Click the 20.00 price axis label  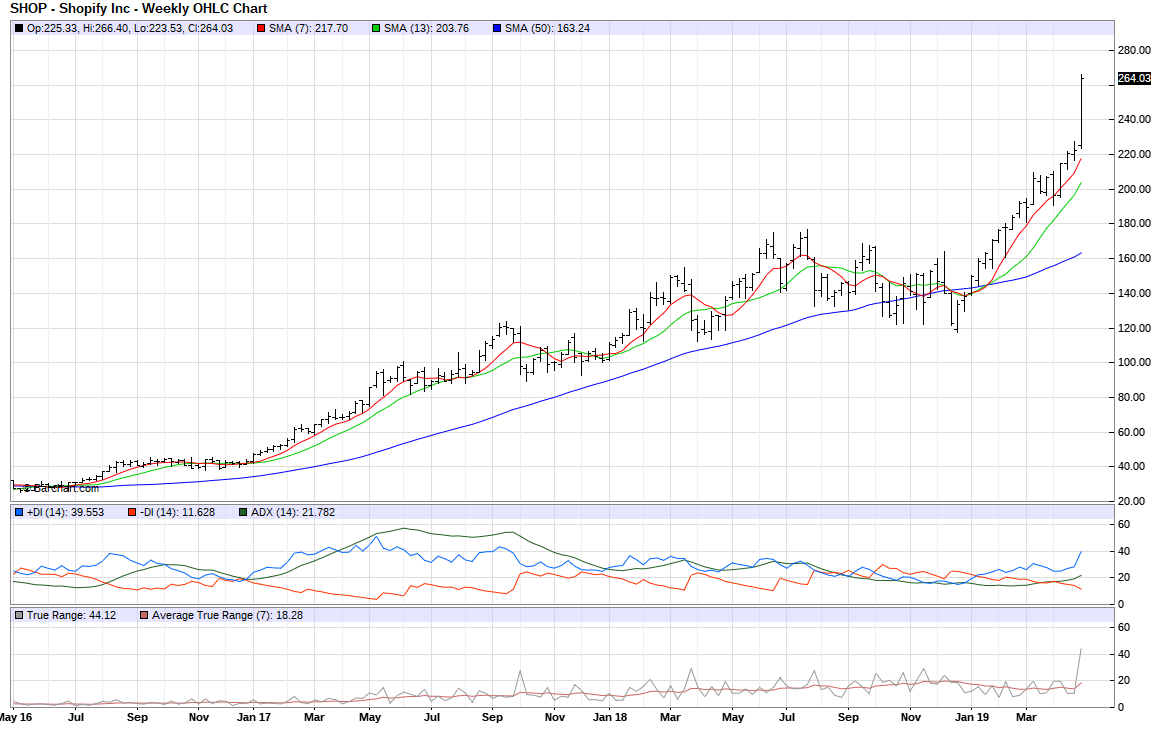tap(1134, 500)
